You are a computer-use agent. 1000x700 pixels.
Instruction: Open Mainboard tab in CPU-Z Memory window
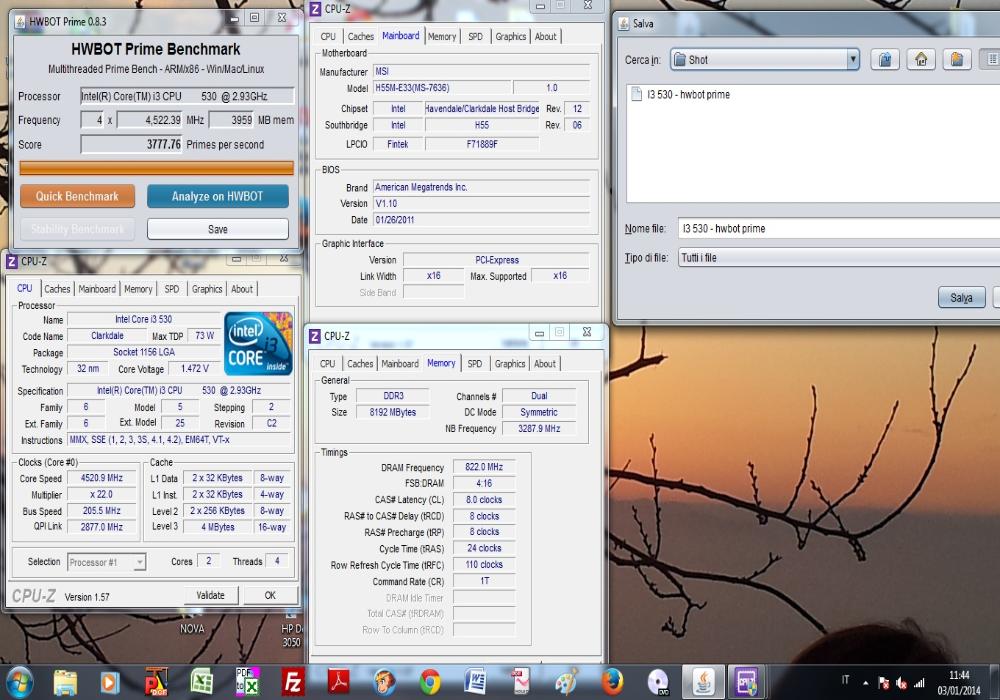[400, 363]
